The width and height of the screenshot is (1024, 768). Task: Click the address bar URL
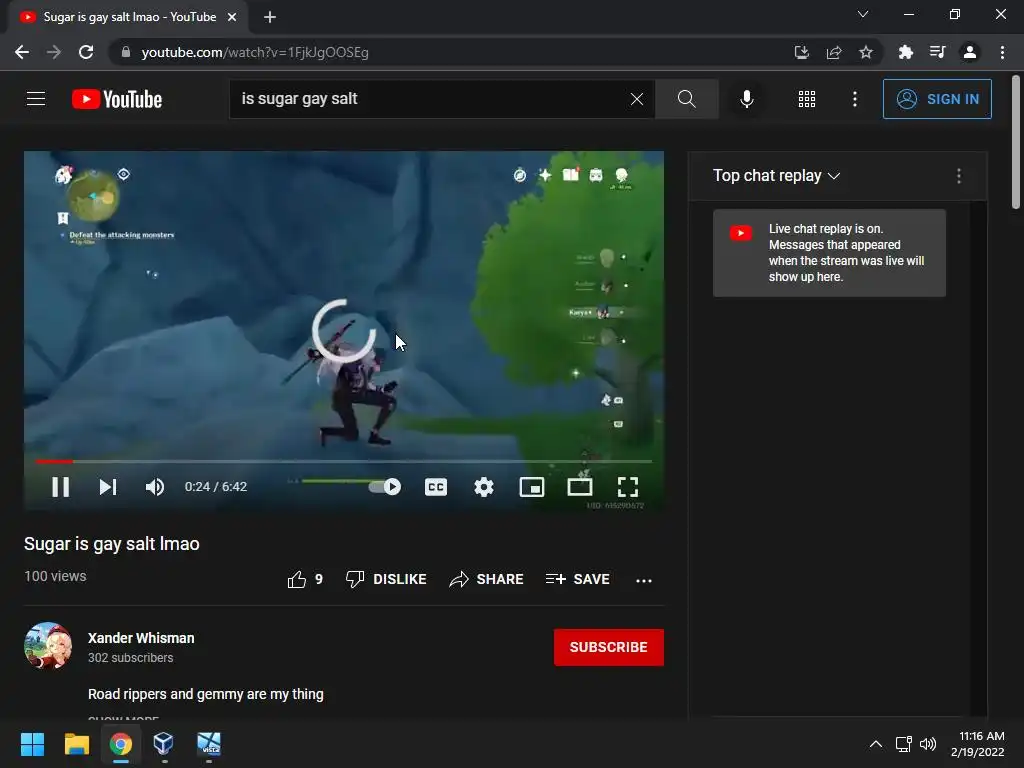pos(255,52)
